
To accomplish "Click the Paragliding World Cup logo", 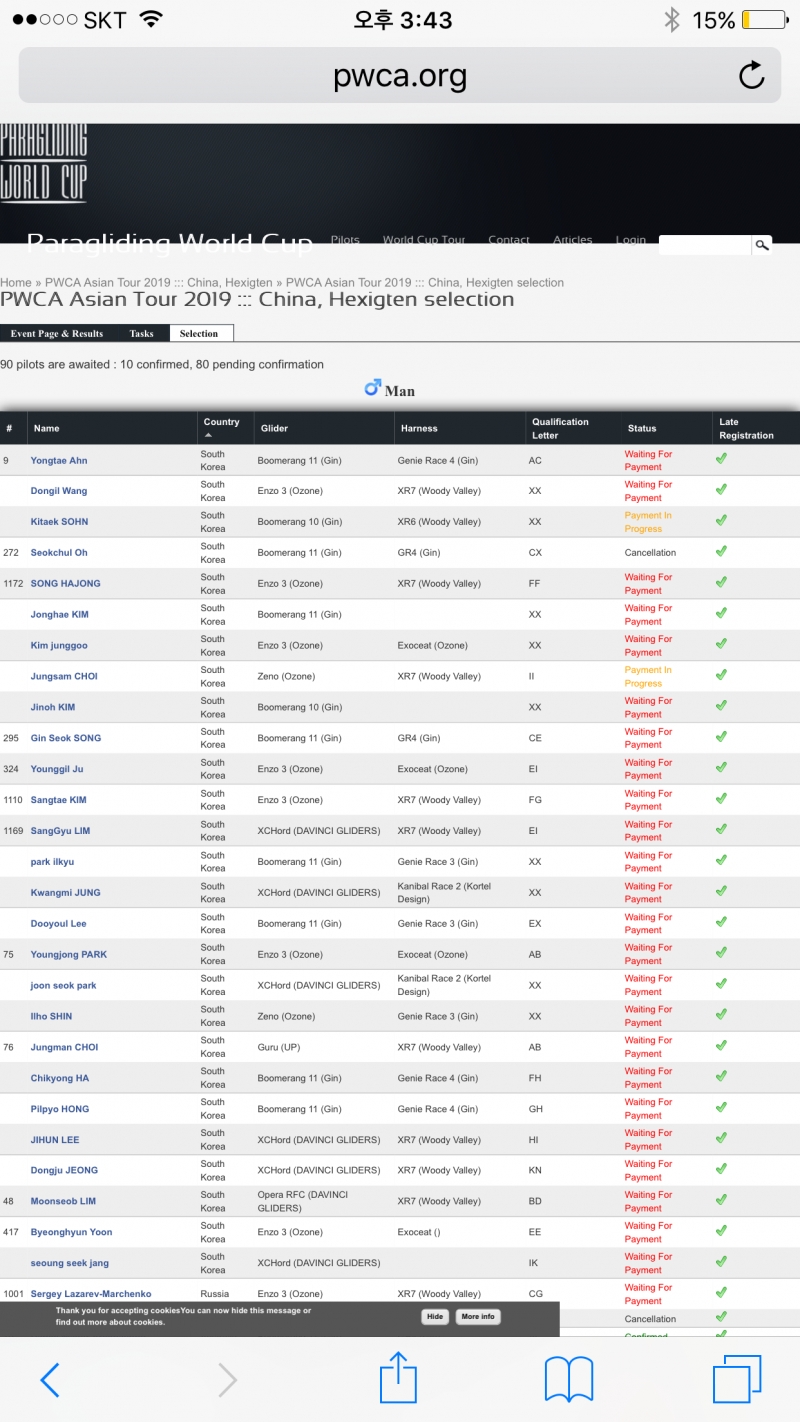I will coord(44,163).
